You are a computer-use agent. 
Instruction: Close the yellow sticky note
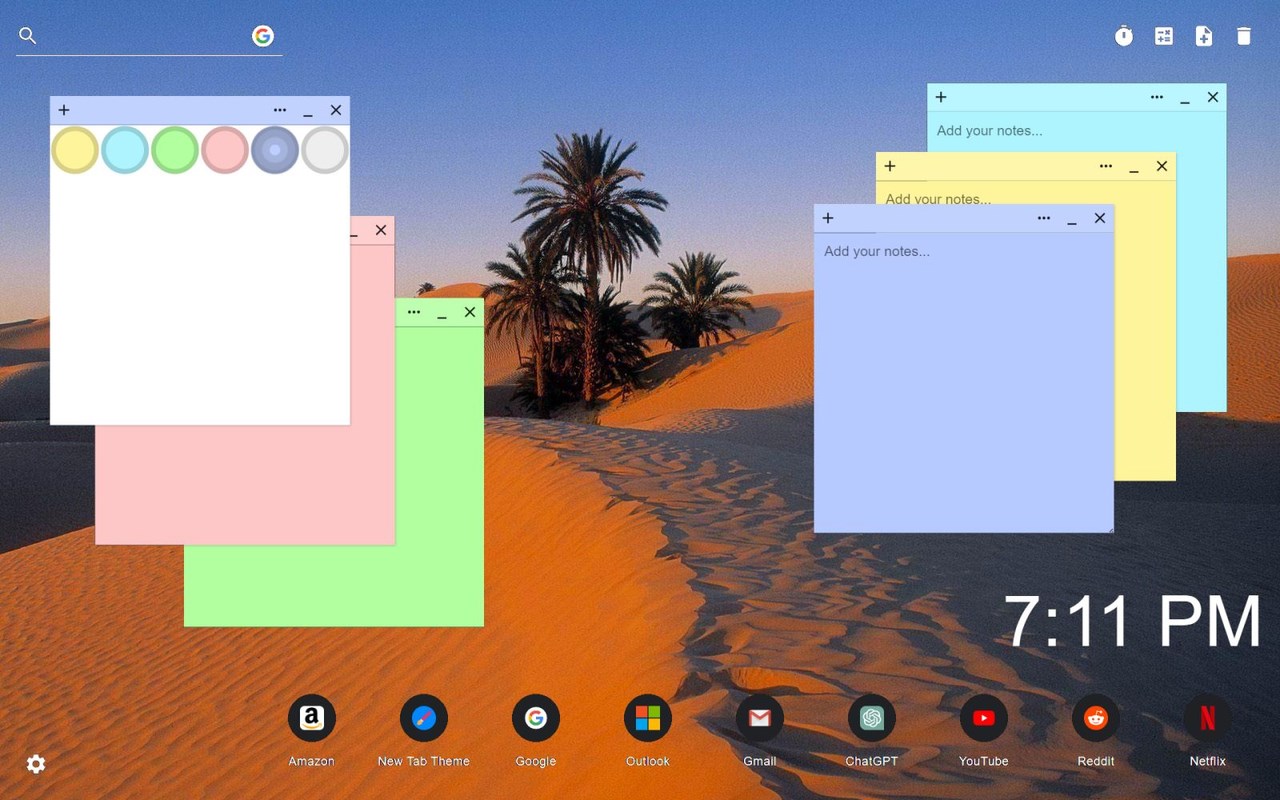click(x=1162, y=166)
